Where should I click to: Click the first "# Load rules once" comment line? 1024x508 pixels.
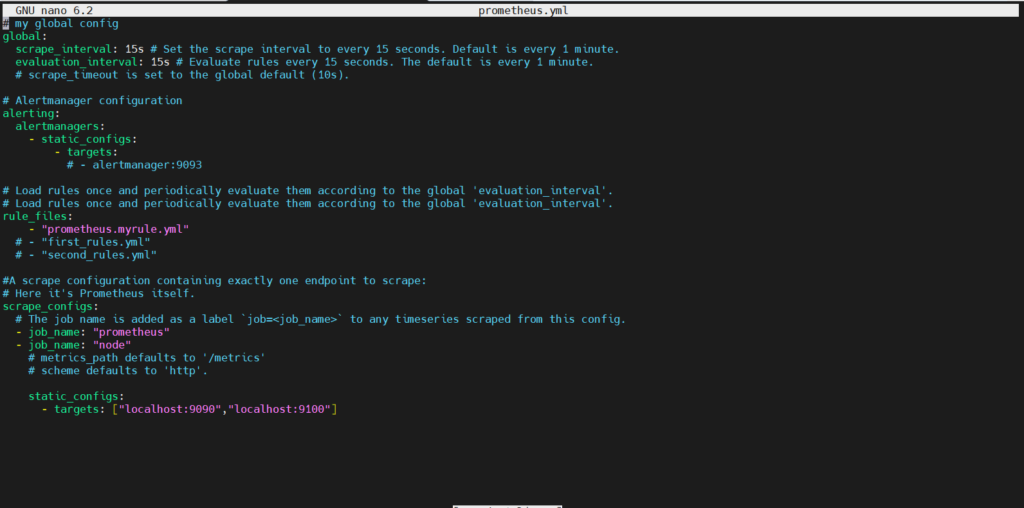[x=308, y=191]
